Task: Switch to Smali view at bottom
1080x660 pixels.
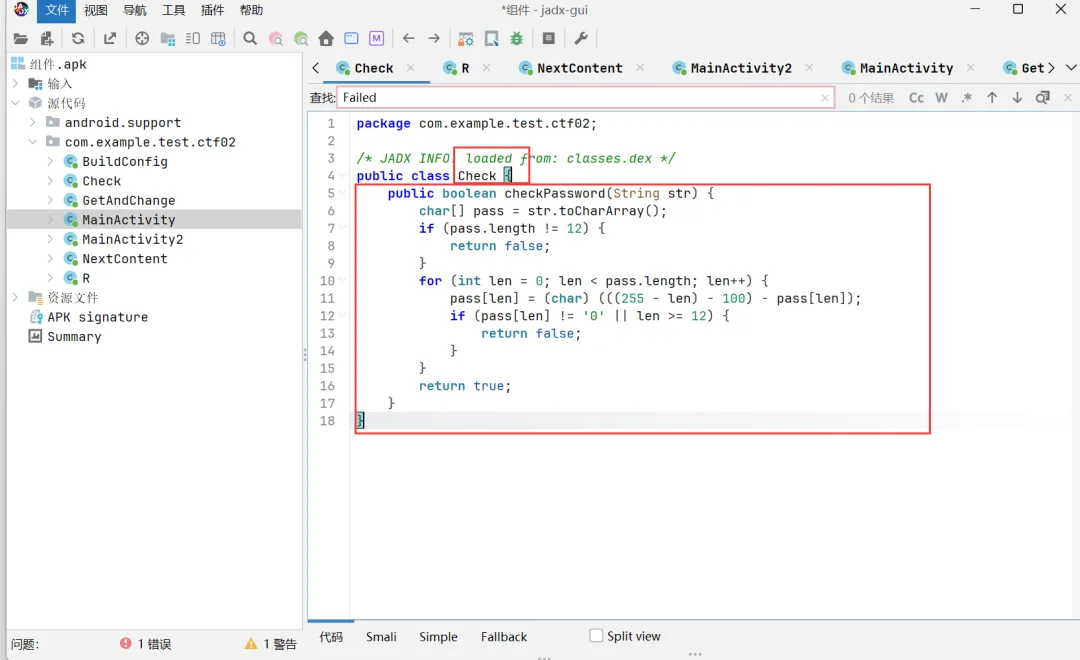Action: tap(381, 637)
